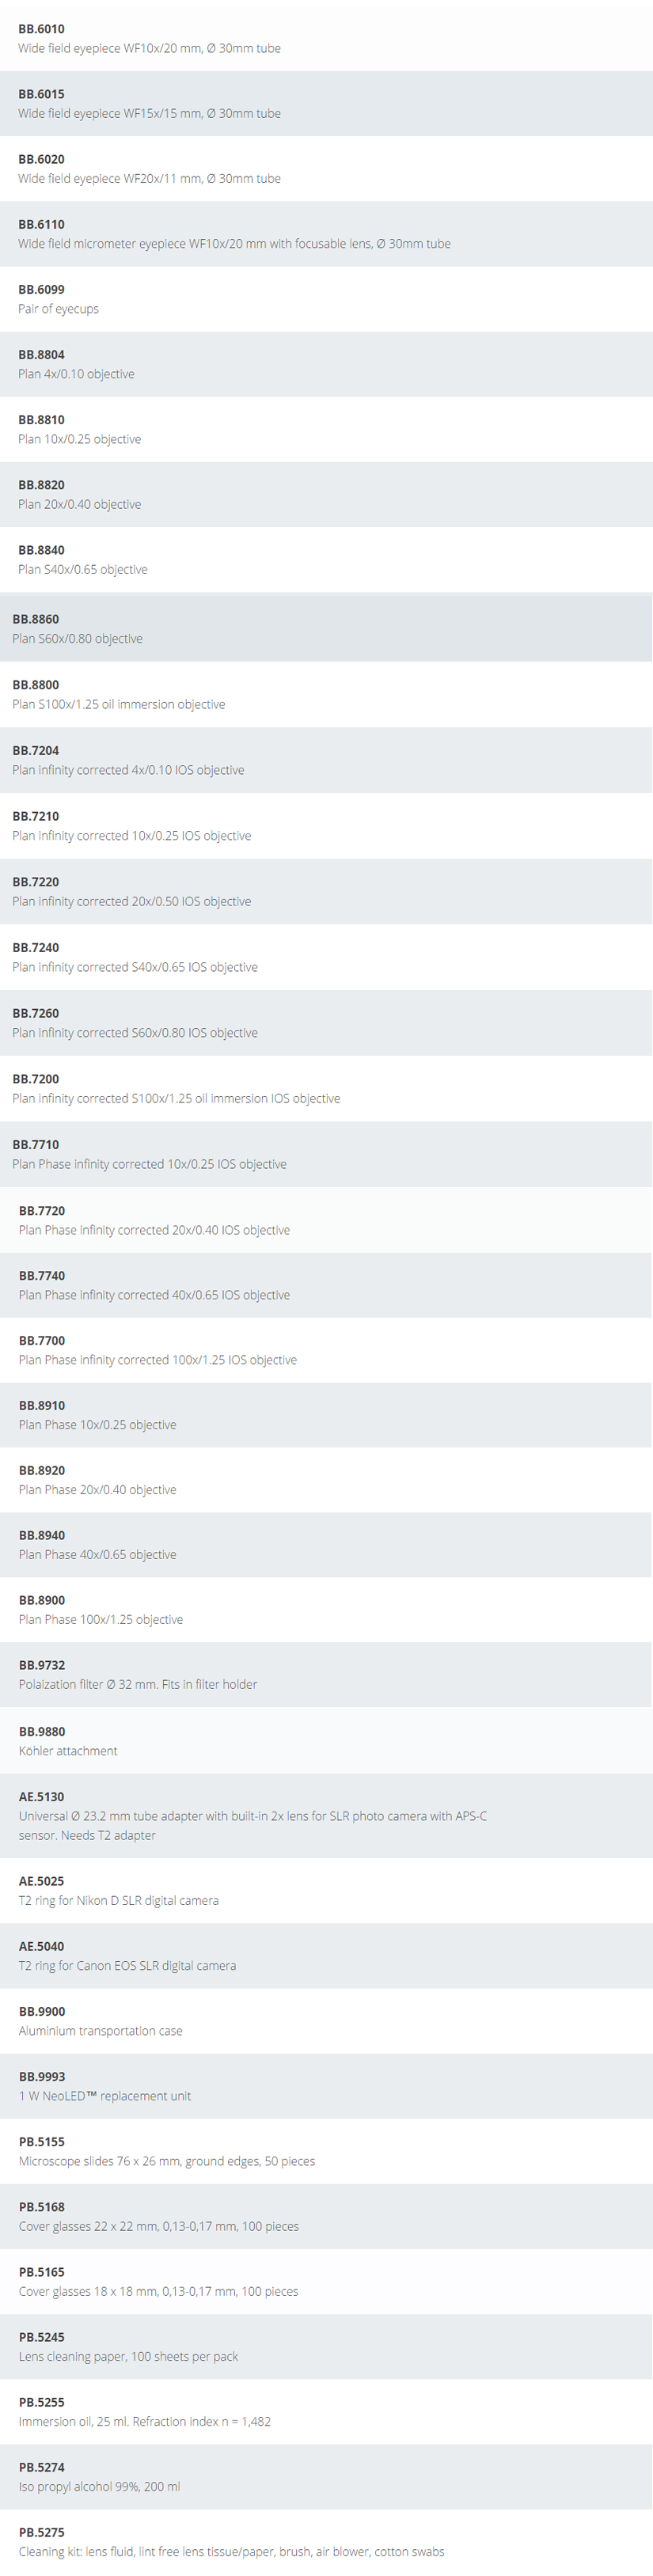Screen dimensions: 653x2576
Task: Click AE.5130 universal tube adapter item
Action: [x=326, y=1816]
